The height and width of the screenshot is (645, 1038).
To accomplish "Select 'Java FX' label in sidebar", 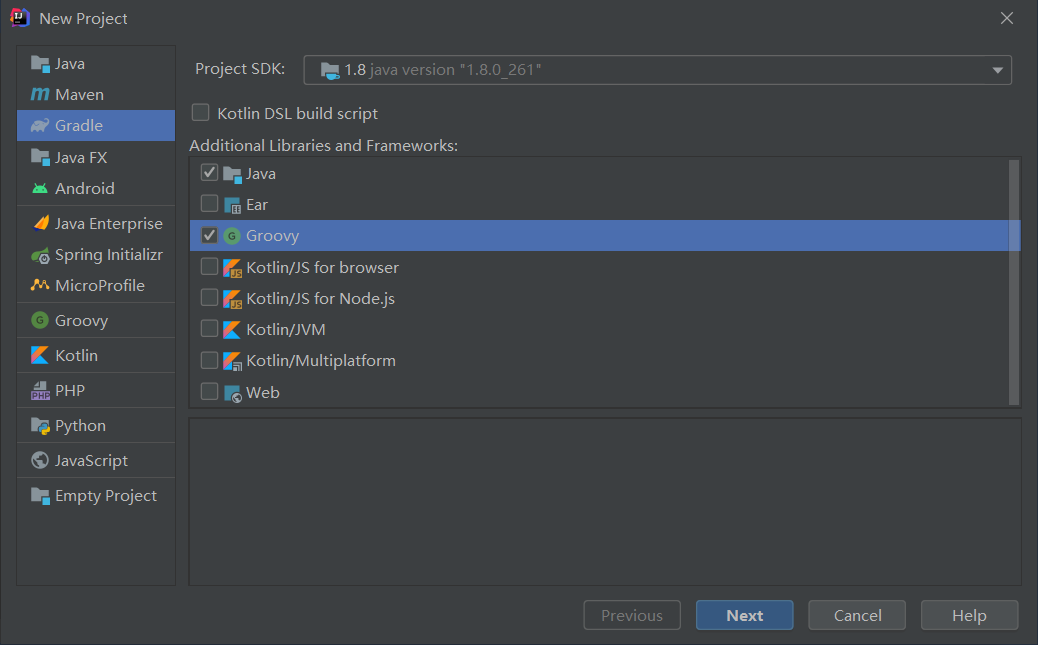I will point(81,158).
